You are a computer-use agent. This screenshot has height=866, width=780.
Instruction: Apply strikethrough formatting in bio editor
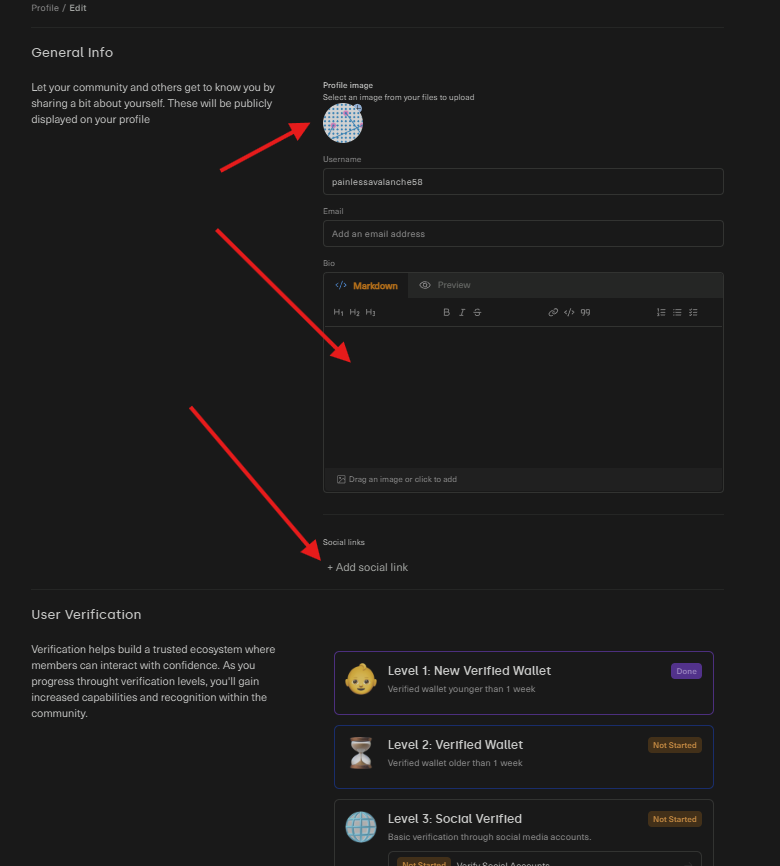point(477,313)
